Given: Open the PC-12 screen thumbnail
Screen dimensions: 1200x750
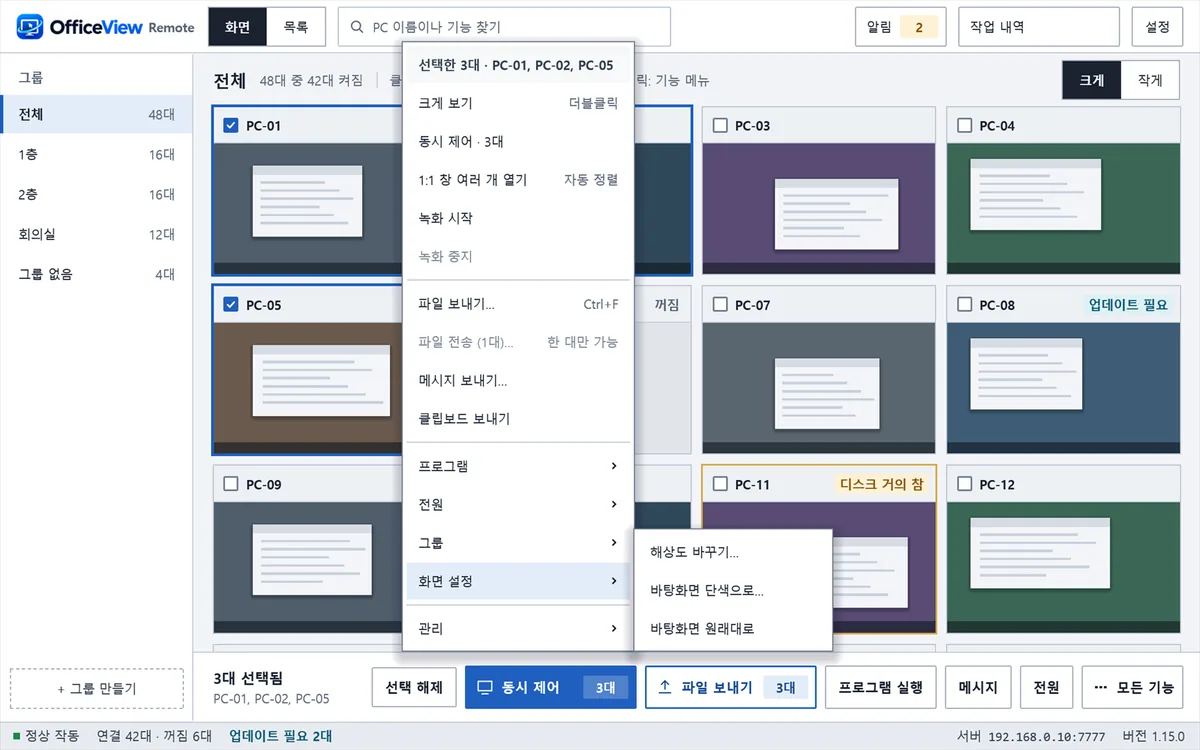Looking at the screenshot, I should (x=1063, y=568).
